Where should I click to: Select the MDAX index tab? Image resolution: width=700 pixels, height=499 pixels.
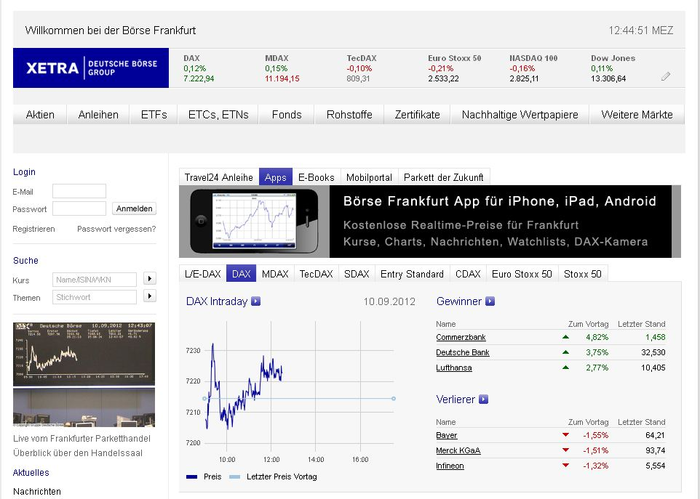tap(275, 274)
